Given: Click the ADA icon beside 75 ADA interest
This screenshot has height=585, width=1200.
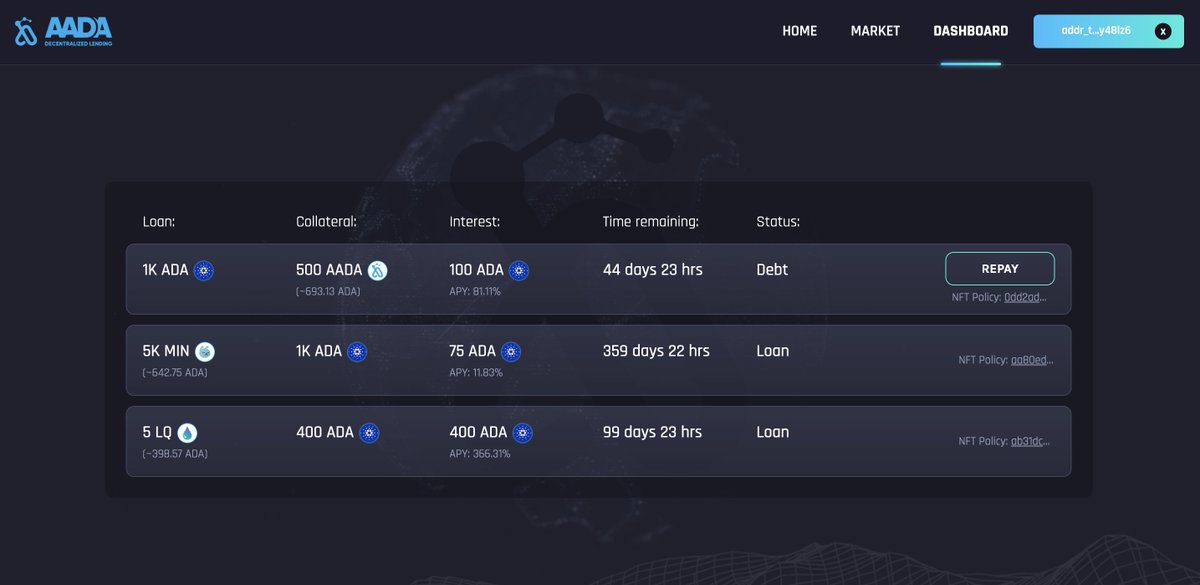Looking at the screenshot, I should coord(511,352).
